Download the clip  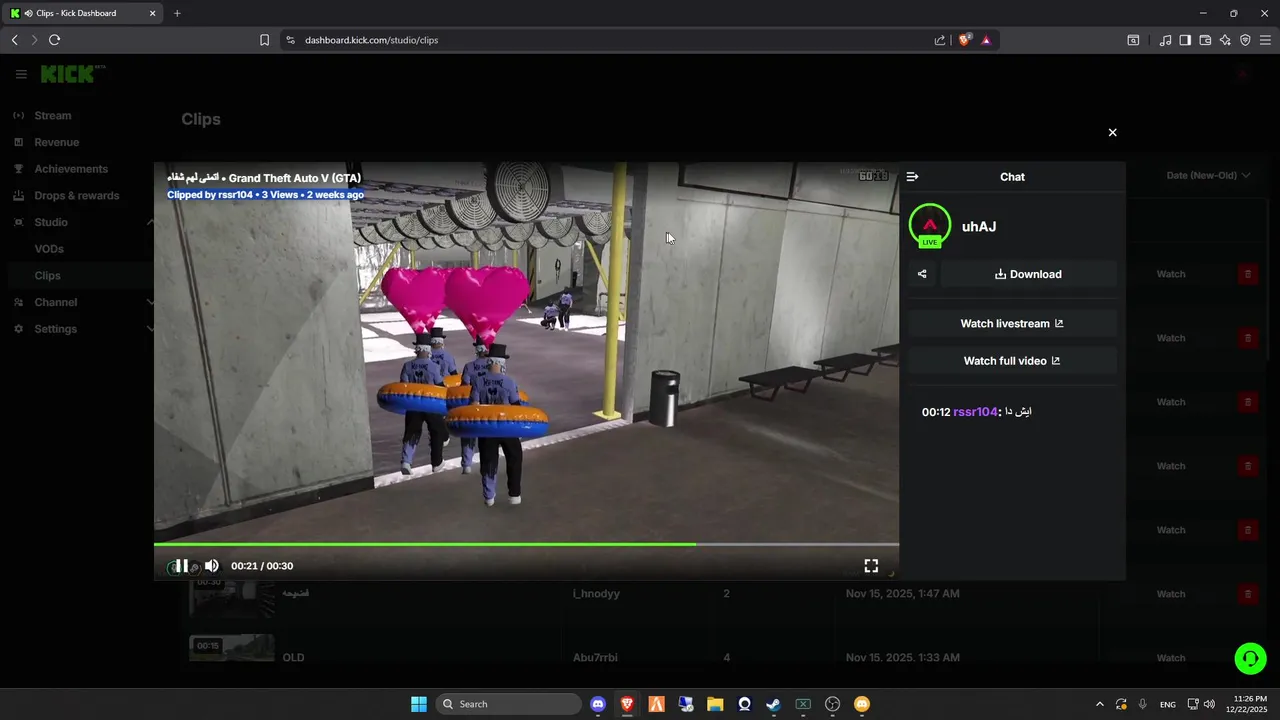(1028, 274)
